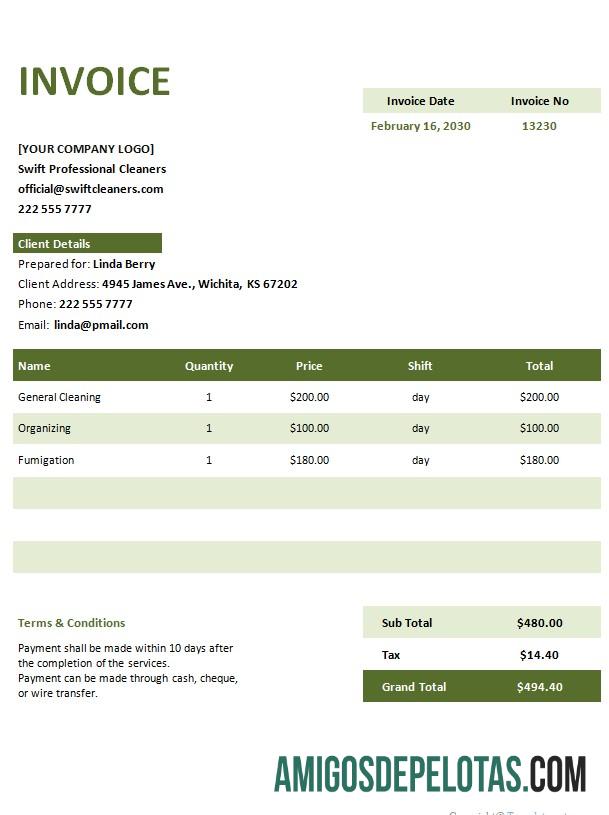Click the linda@pmail.com email address
Image resolution: width=609 pixels, height=815 pixels.
[x=101, y=325]
